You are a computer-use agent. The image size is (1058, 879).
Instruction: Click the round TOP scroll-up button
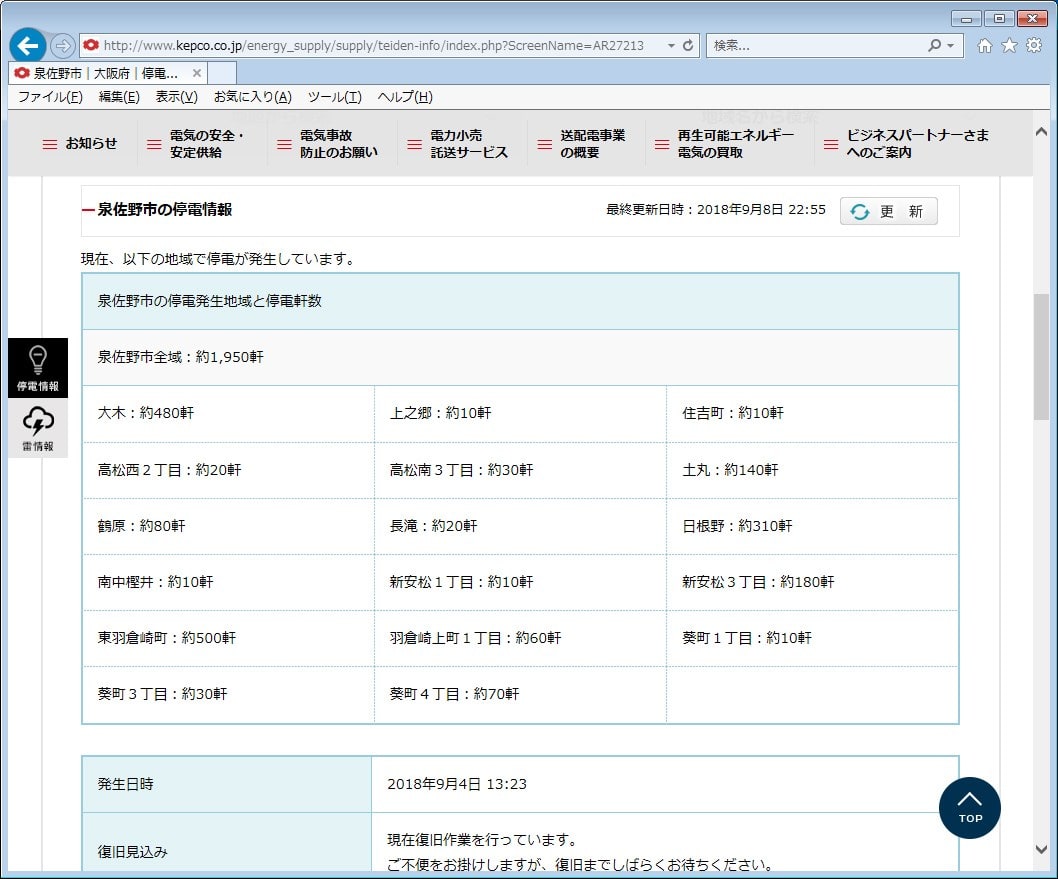click(x=969, y=807)
